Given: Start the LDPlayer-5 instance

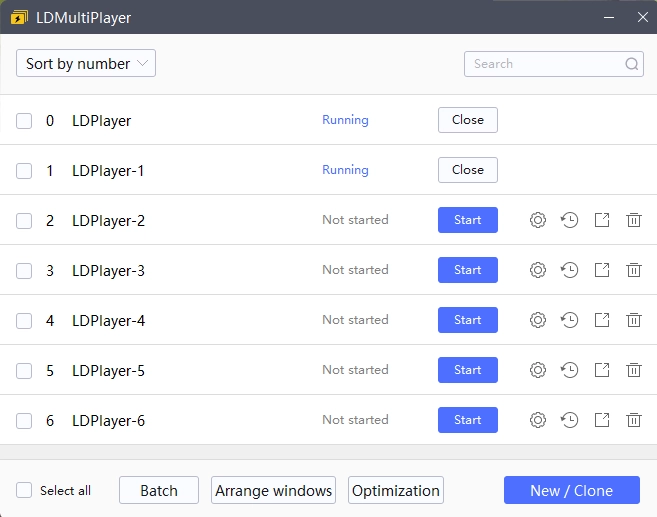Looking at the screenshot, I should coord(467,370).
